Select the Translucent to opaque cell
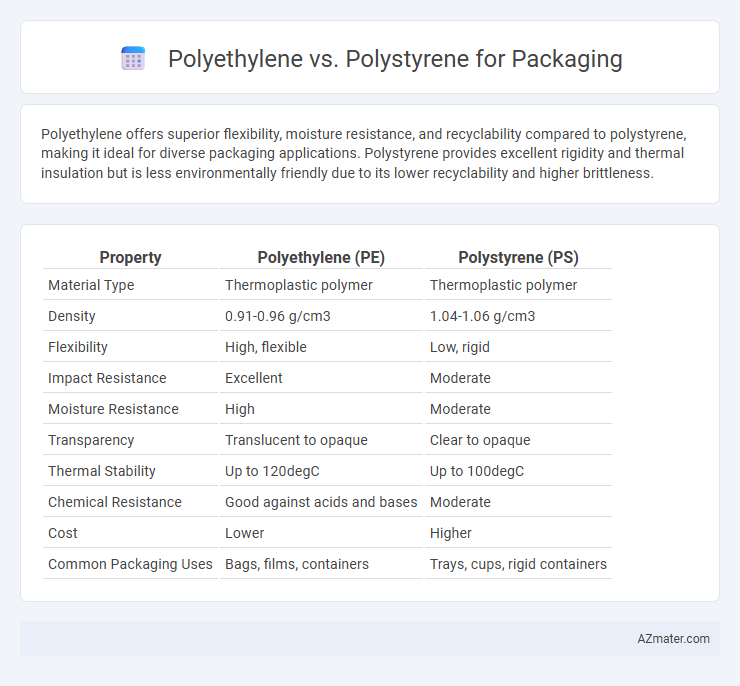The image size is (740, 686). [296, 440]
